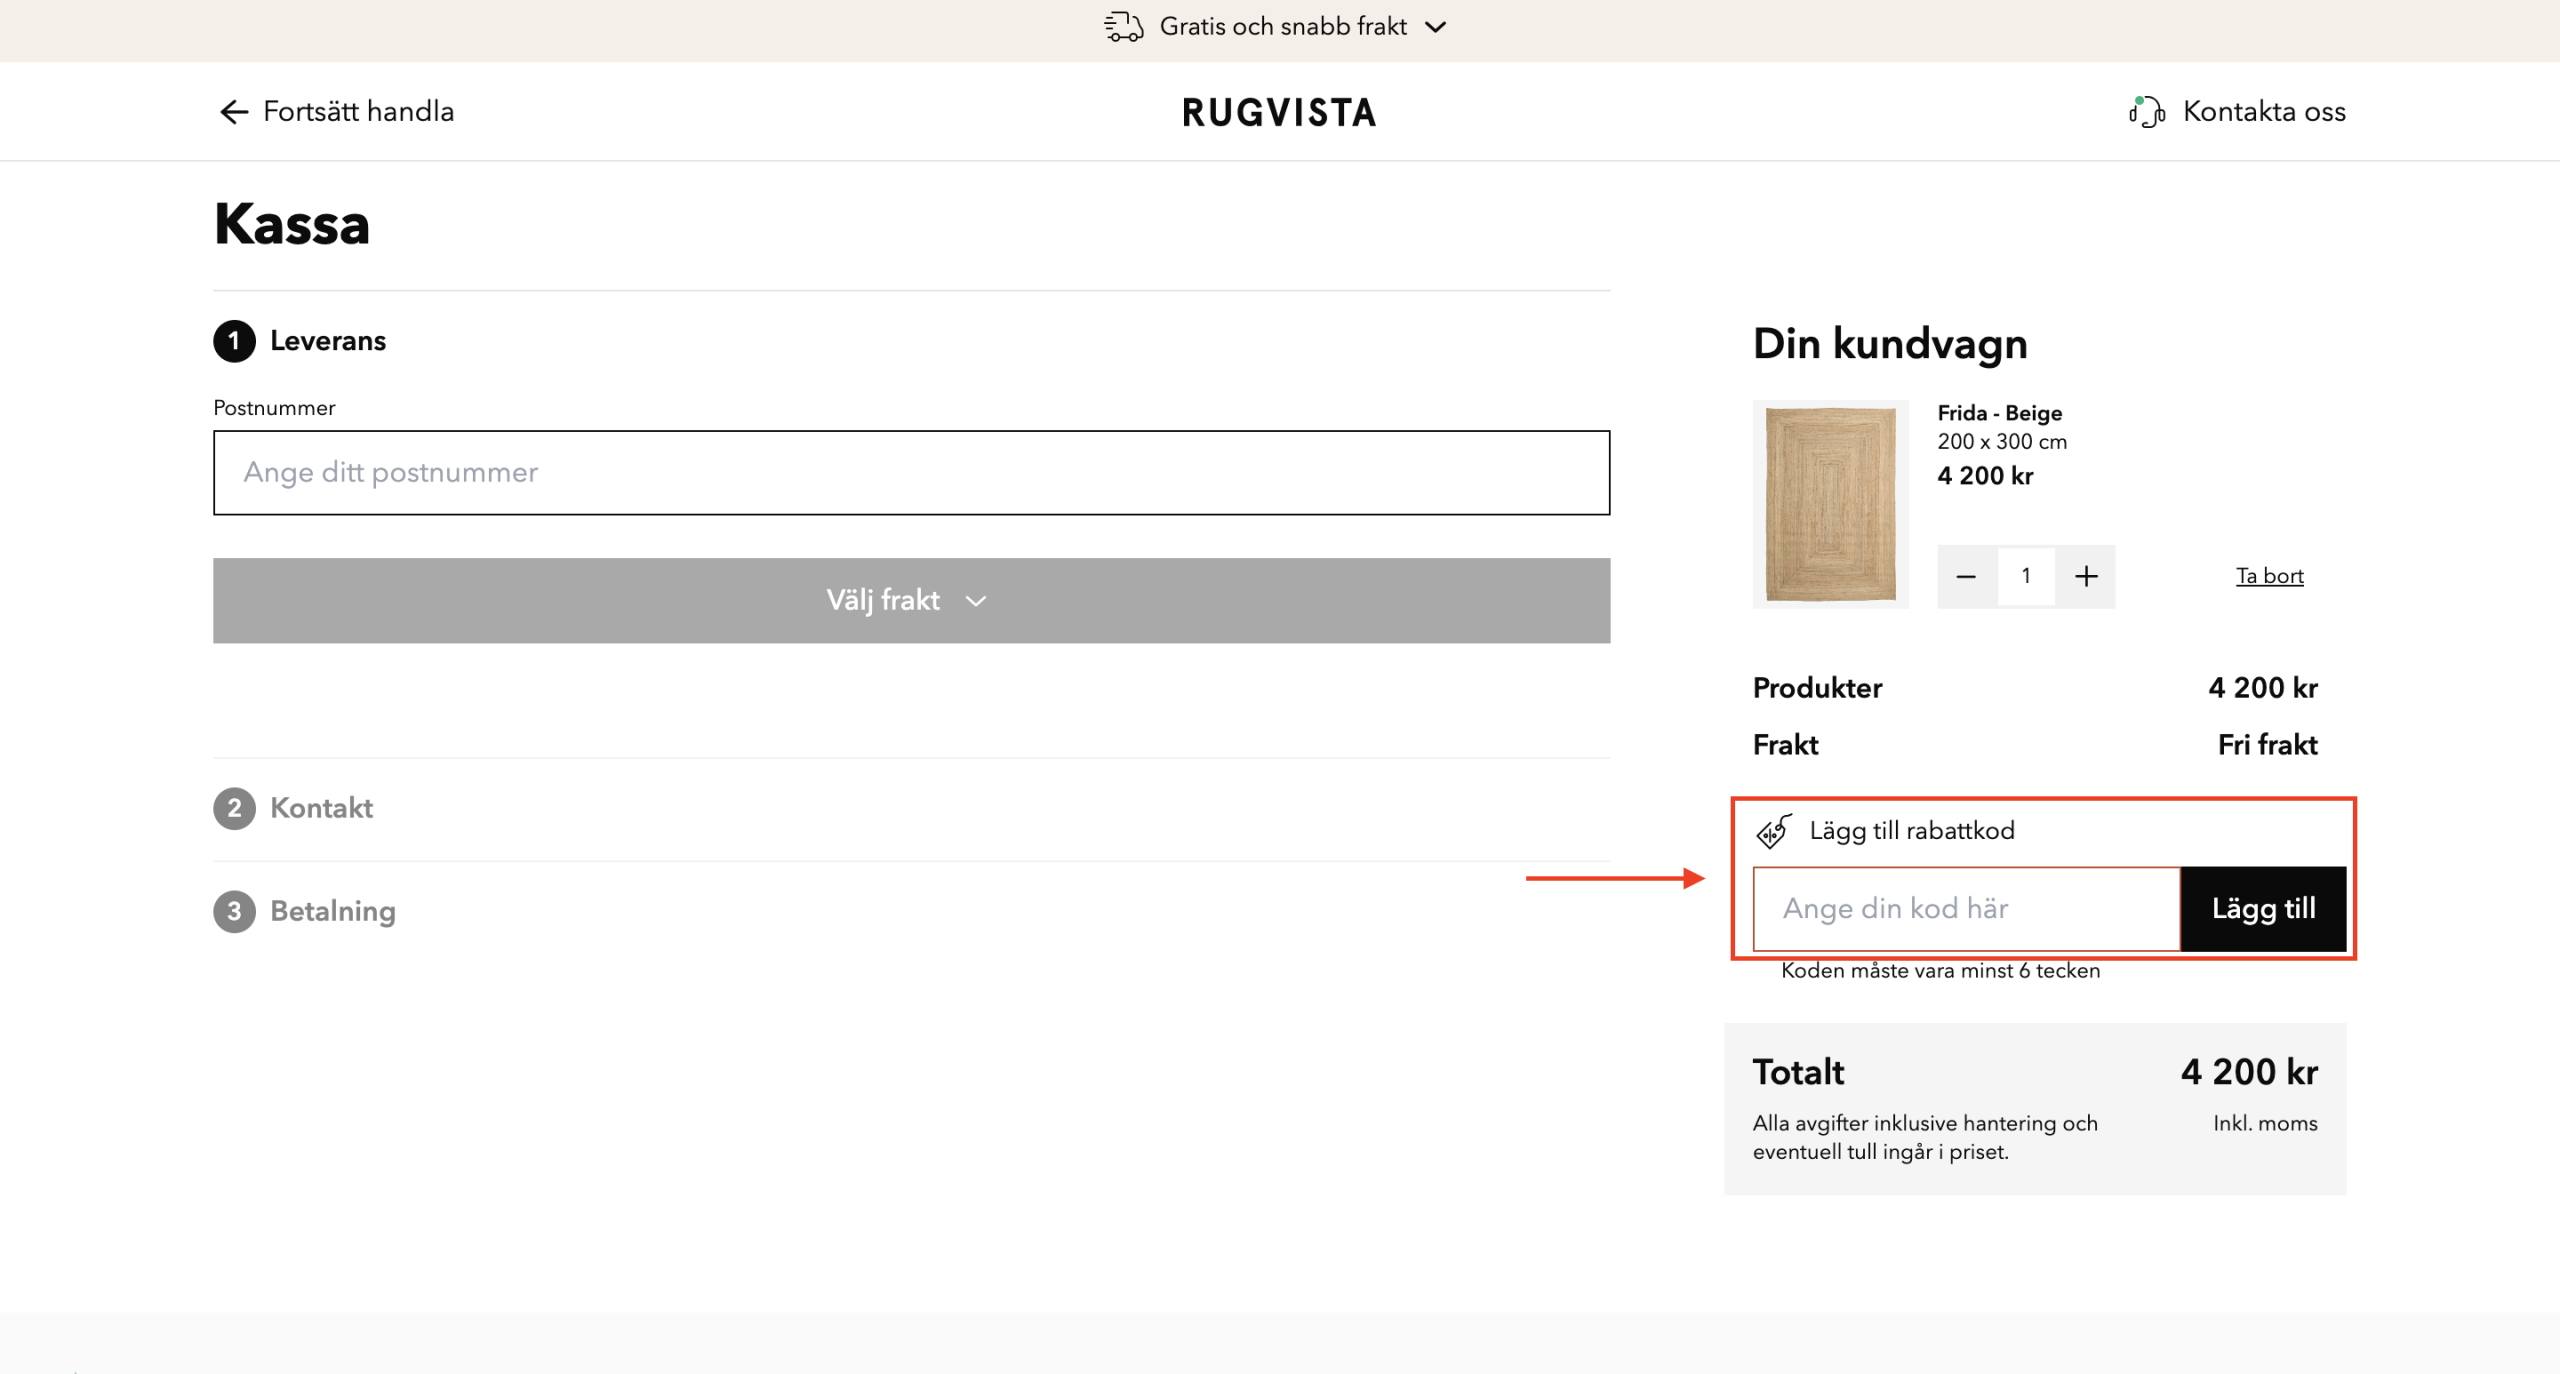
Task: Select step 1 circle for Leverans
Action: point(234,341)
